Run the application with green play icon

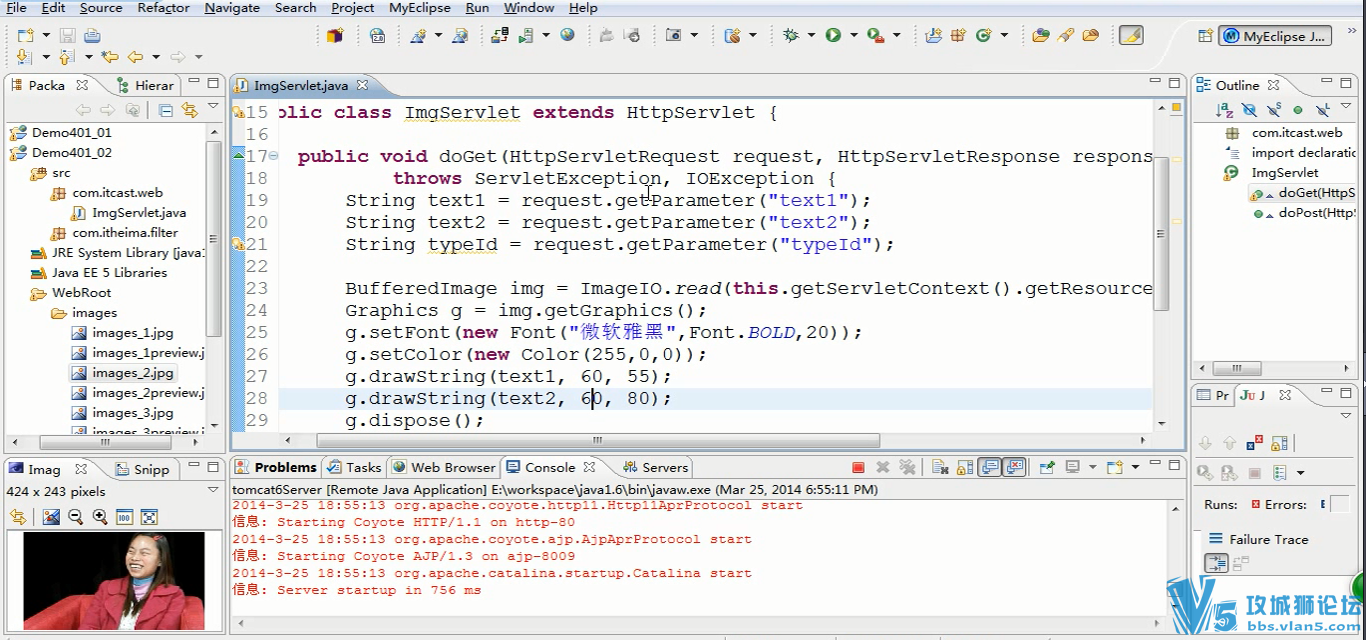(x=833, y=36)
